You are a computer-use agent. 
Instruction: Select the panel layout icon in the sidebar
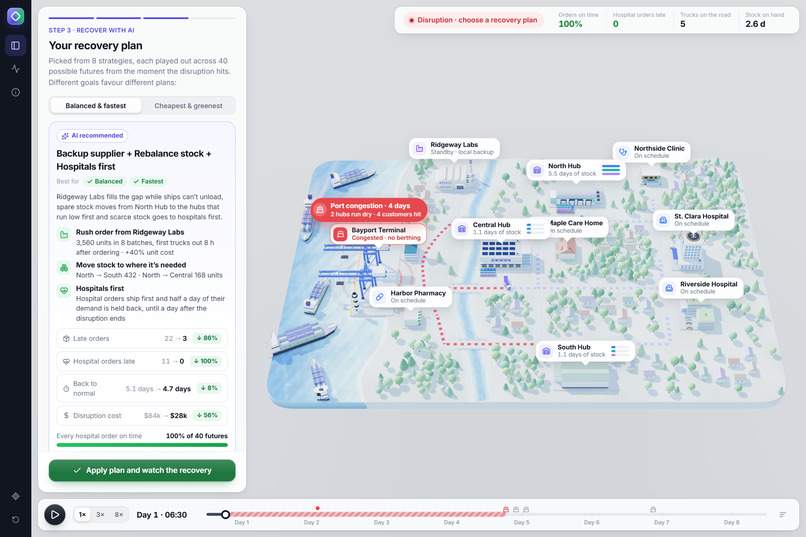pos(15,46)
